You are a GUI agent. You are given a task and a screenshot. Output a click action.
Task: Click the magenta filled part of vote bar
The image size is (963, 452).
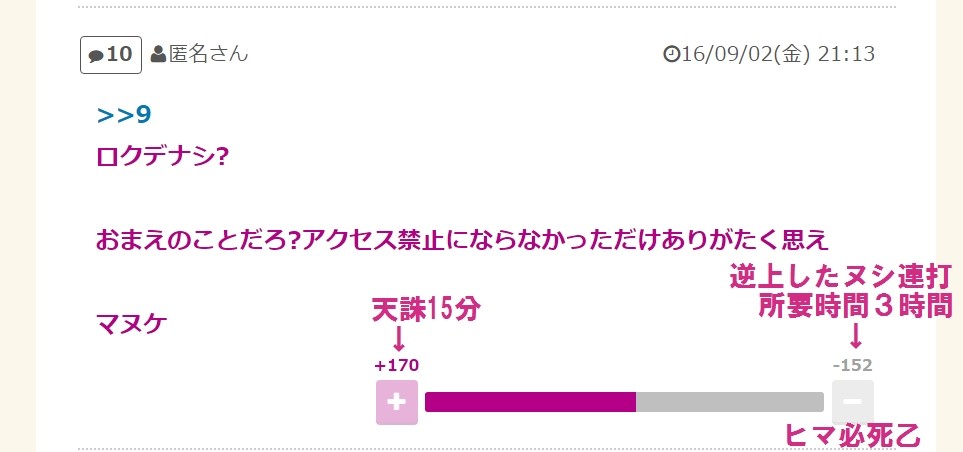click(x=530, y=402)
